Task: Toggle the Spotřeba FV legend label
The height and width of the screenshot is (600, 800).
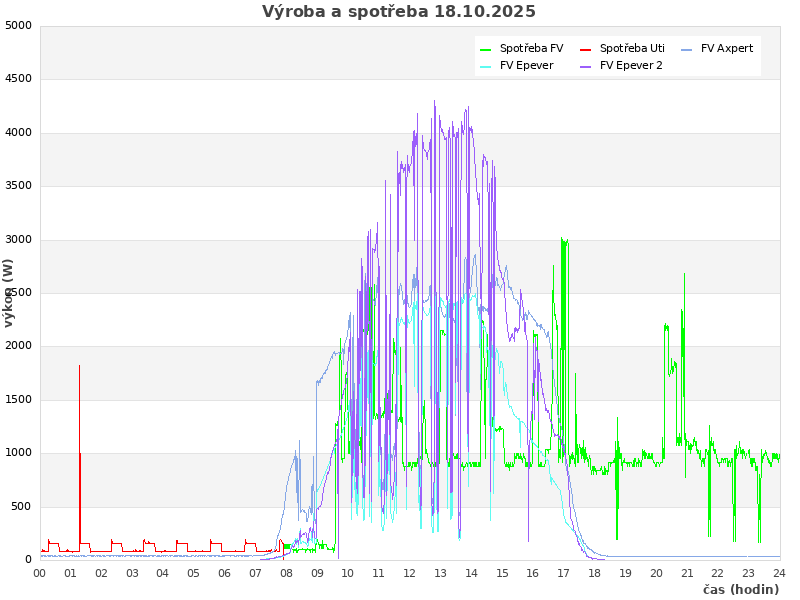Action: [x=531, y=48]
